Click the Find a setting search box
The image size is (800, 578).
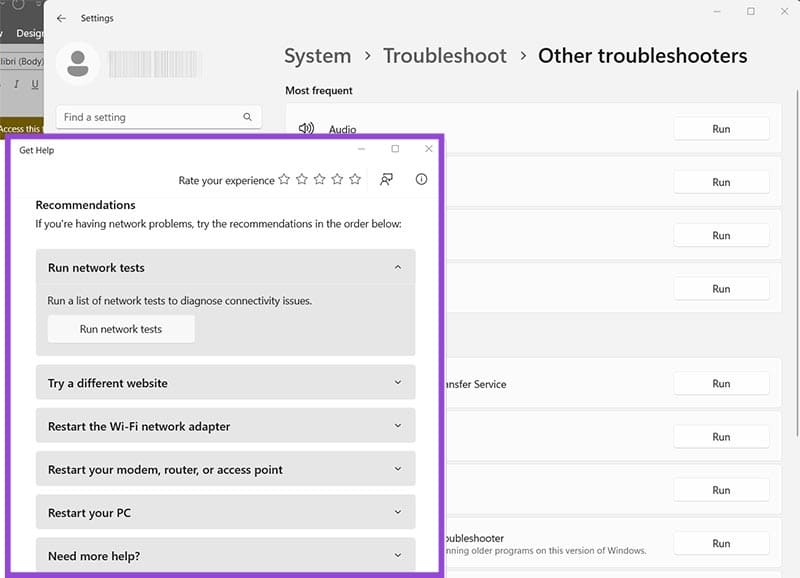tap(159, 117)
